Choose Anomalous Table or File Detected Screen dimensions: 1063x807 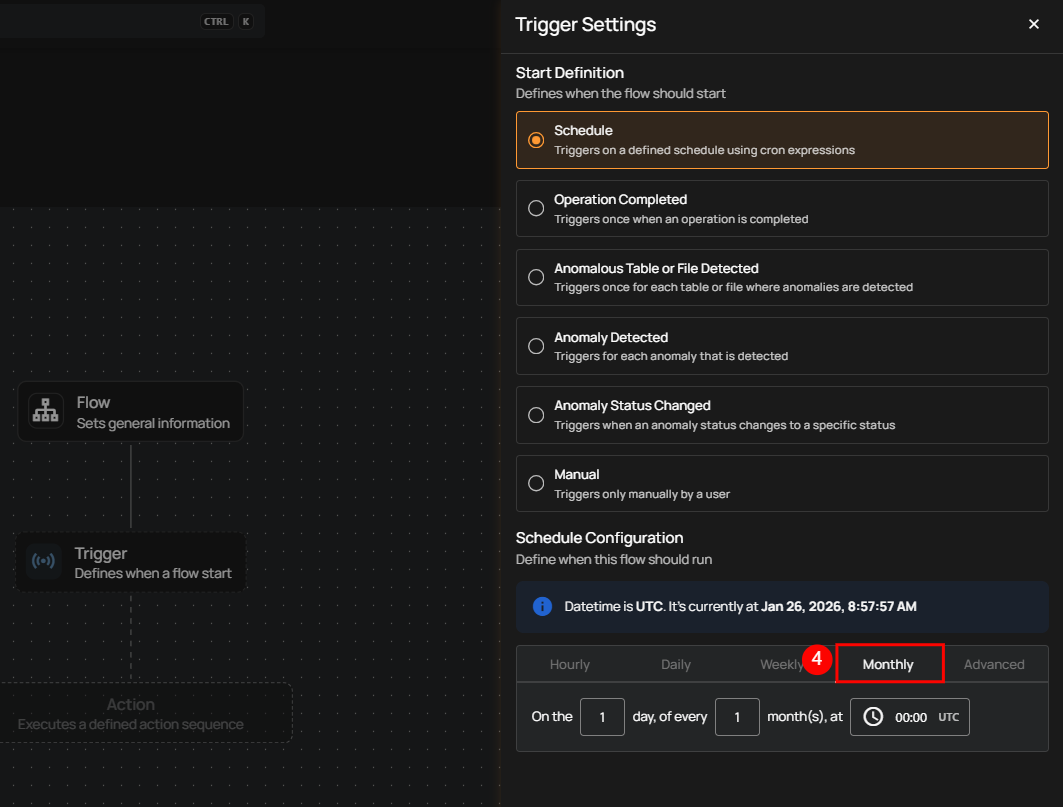click(536, 277)
